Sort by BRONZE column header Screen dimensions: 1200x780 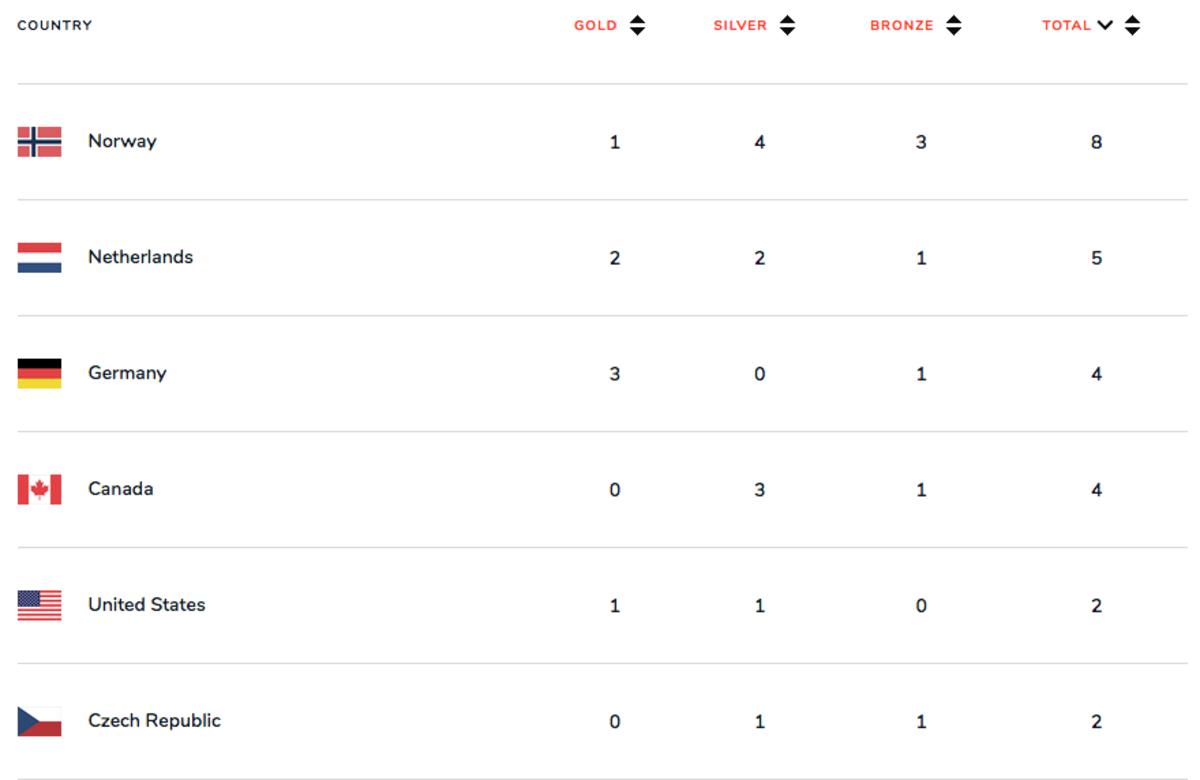click(x=901, y=26)
